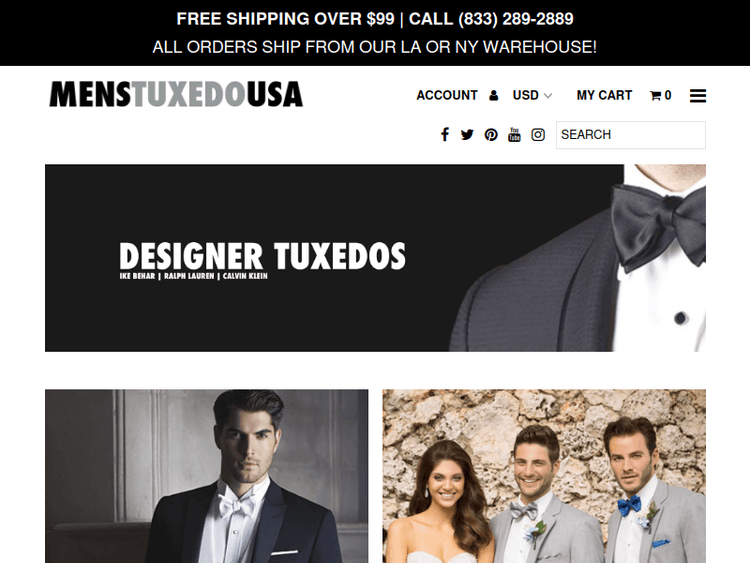Open the MY CART link
Viewport: 750px width, 563px height.
coord(604,96)
